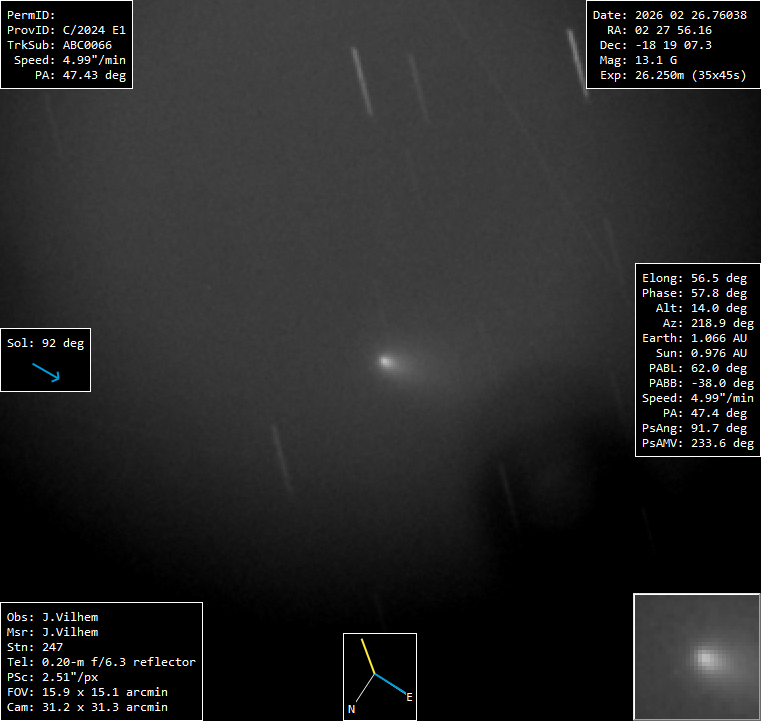This screenshot has height=721, width=761.
Task: Click the 'Speed: 4.99"/min' line in top-left box
Action: [x=70, y=60]
